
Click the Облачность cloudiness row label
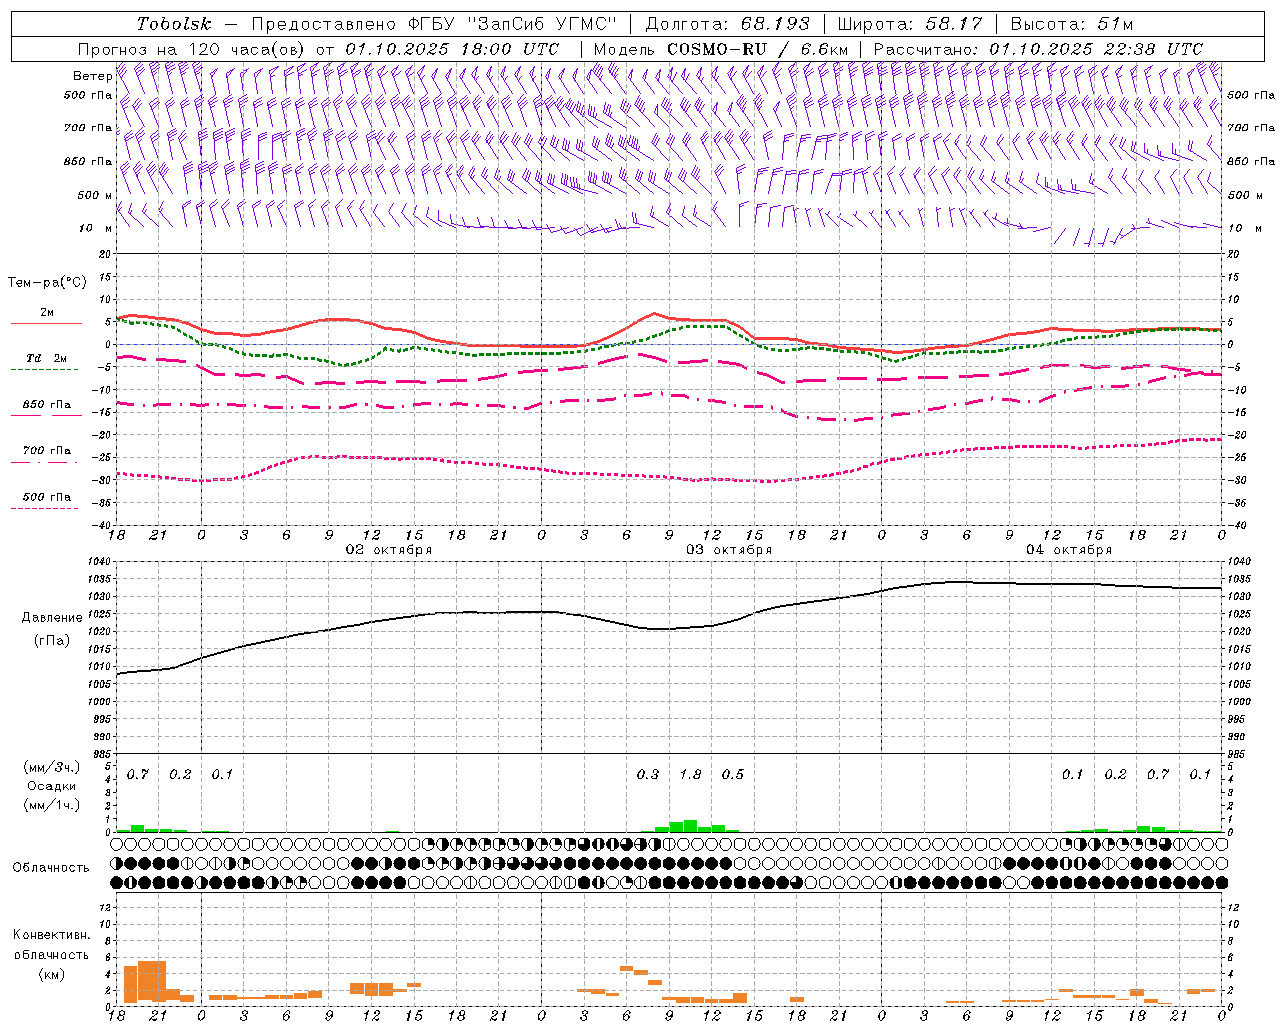[x=51, y=868]
